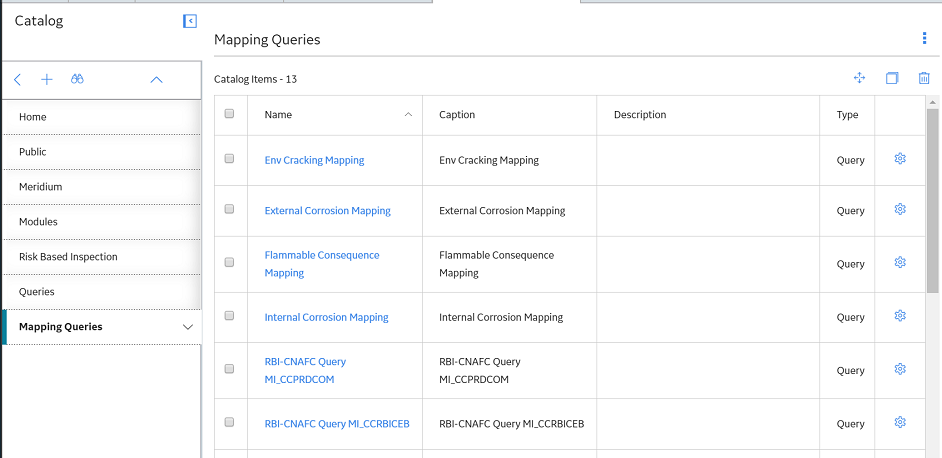Sort by Name column arrow
Image resolution: width=942 pixels, height=458 pixels.
[x=409, y=114]
